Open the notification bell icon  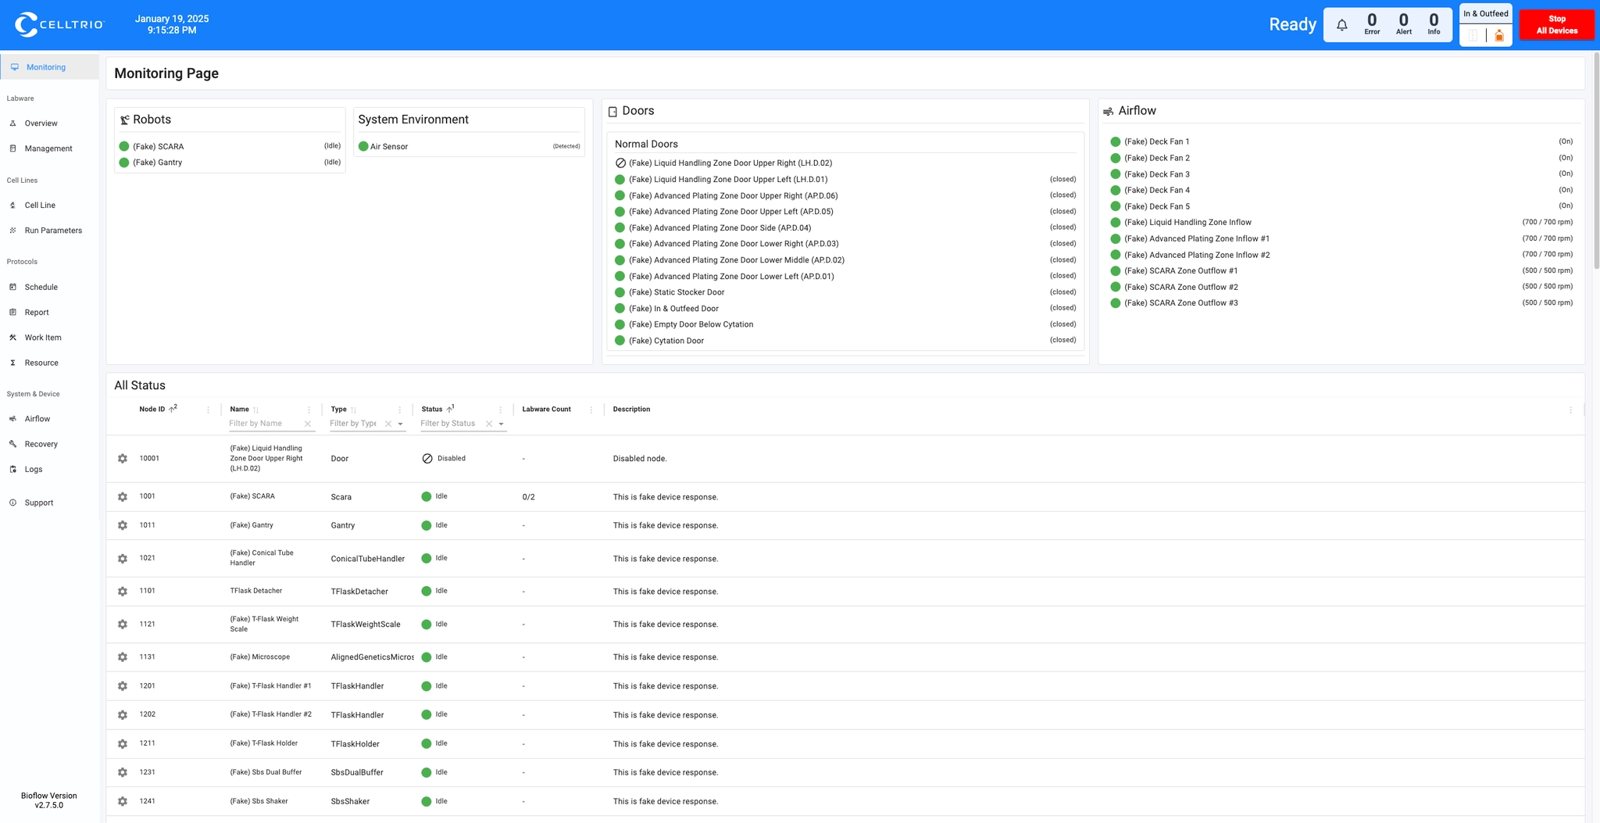tap(1342, 25)
